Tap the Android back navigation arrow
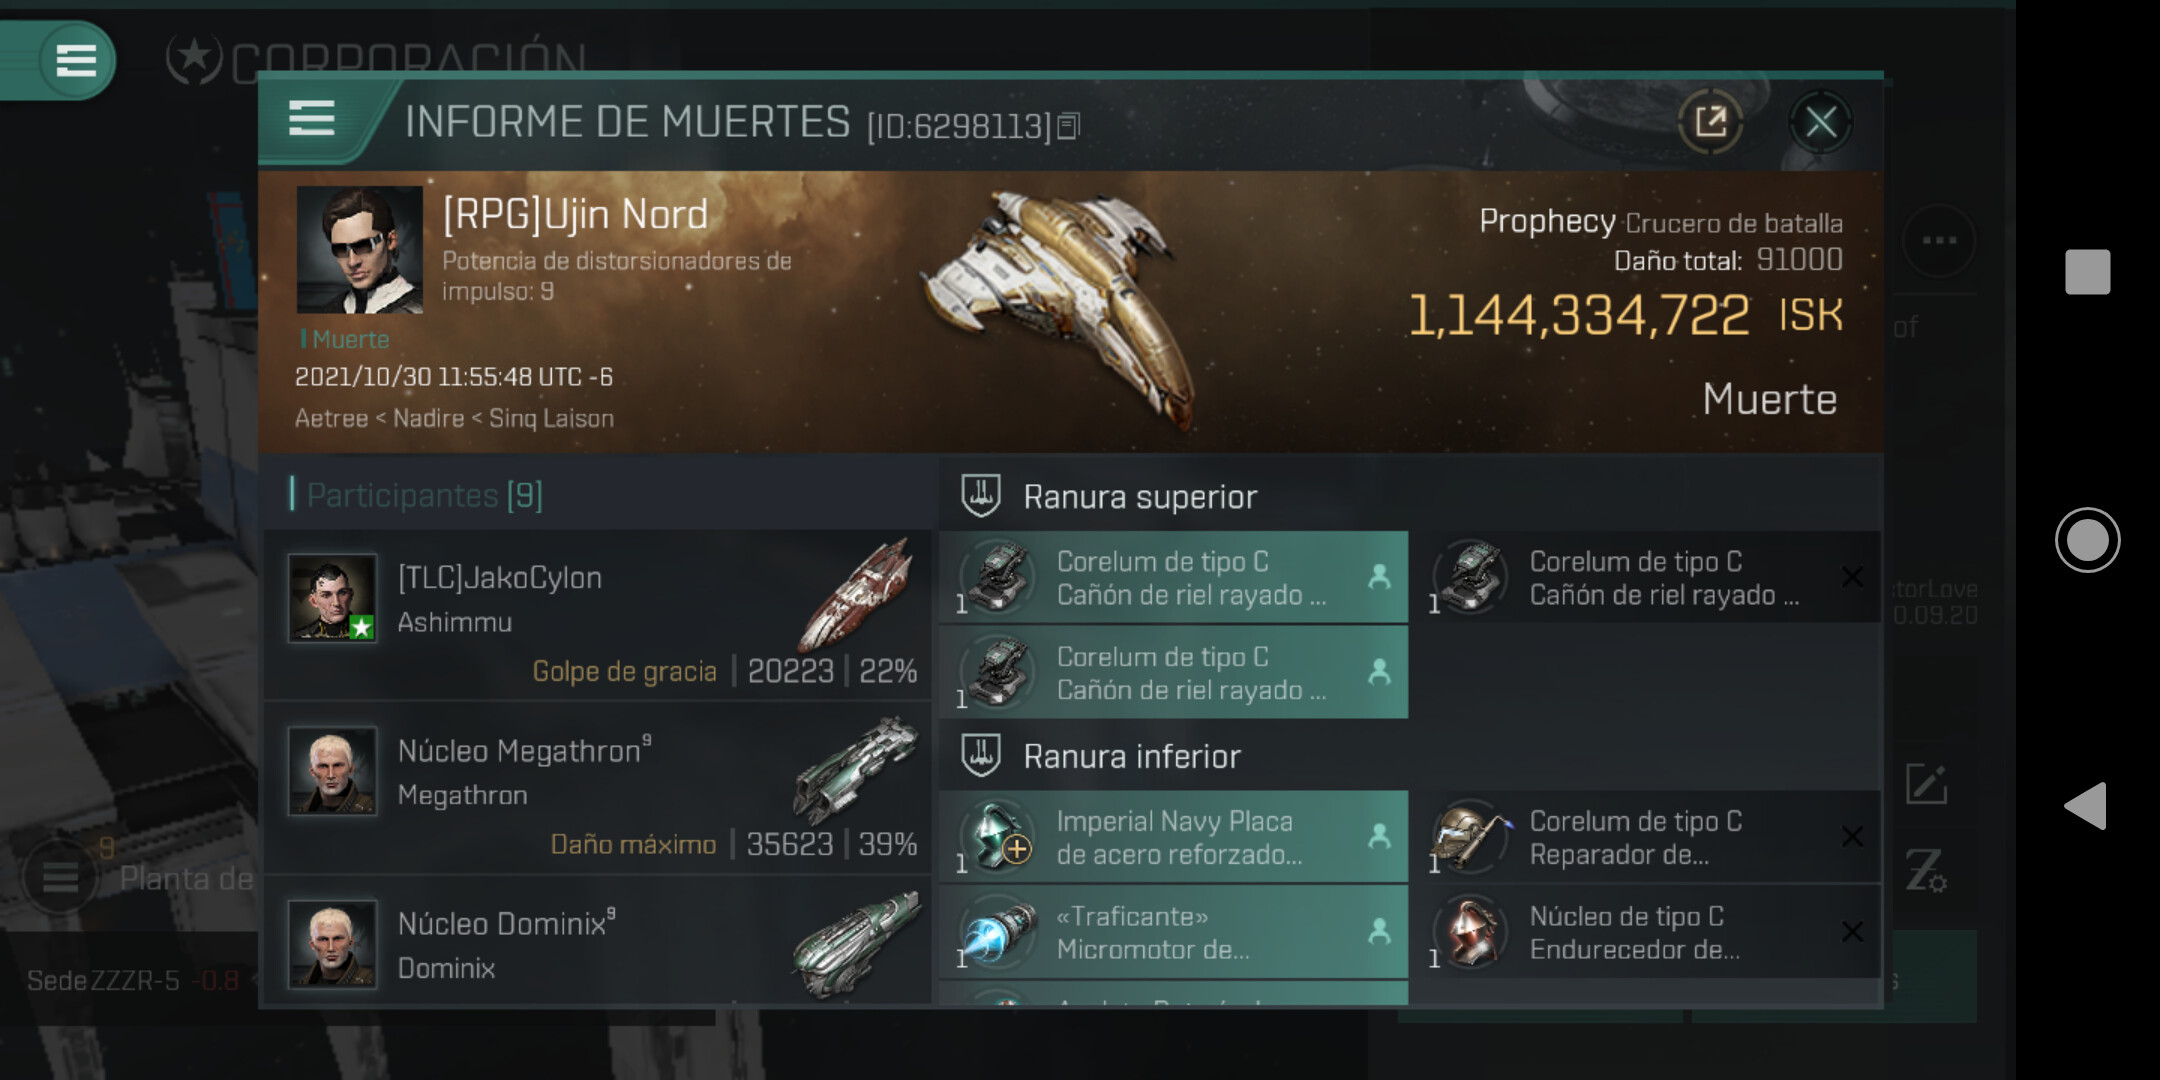The height and width of the screenshot is (1080, 2160). coord(2087,806)
